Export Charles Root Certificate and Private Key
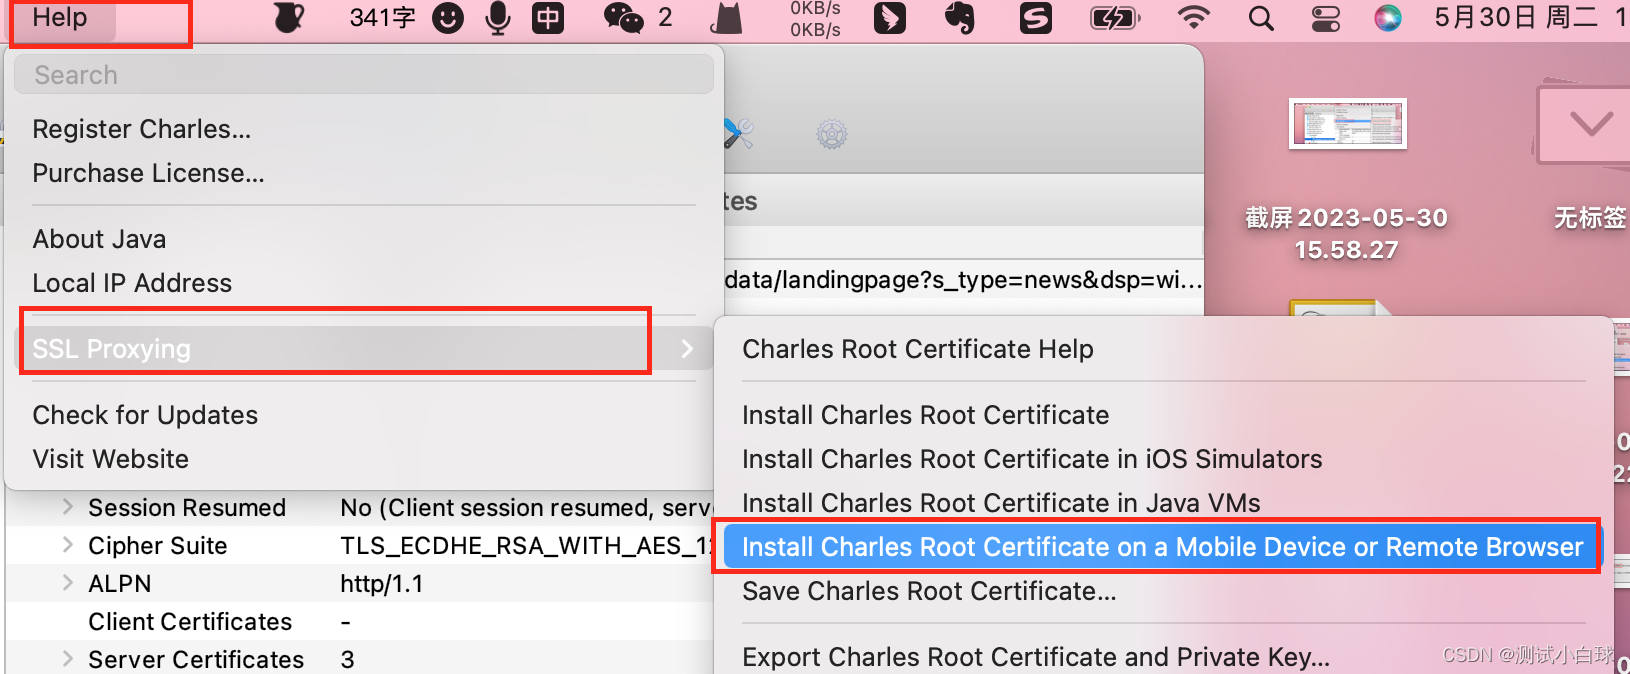The width and height of the screenshot is (1630, 674). point(1036,657)
